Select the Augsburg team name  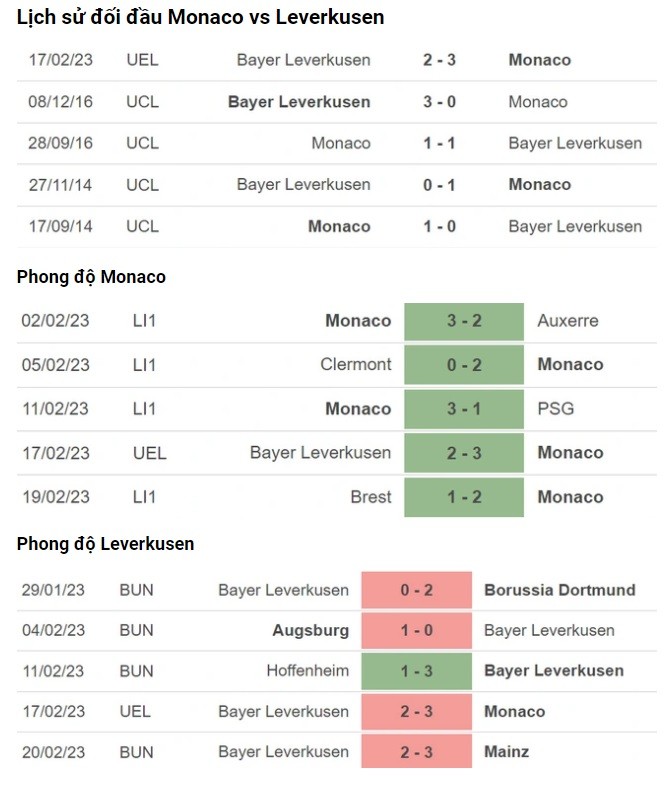coord(310,630)
